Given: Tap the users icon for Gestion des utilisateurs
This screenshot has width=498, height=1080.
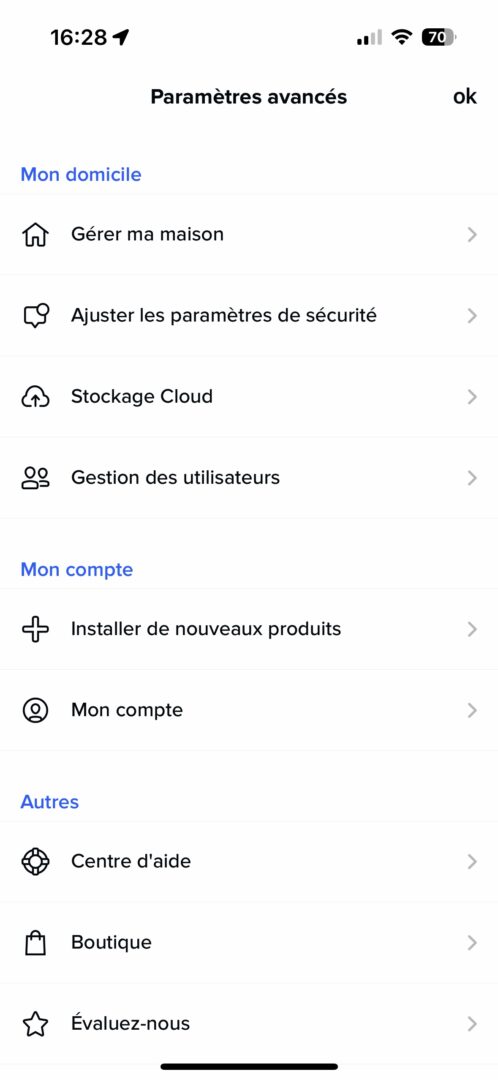Looking at the screenshot, I should tap(35, 478).
